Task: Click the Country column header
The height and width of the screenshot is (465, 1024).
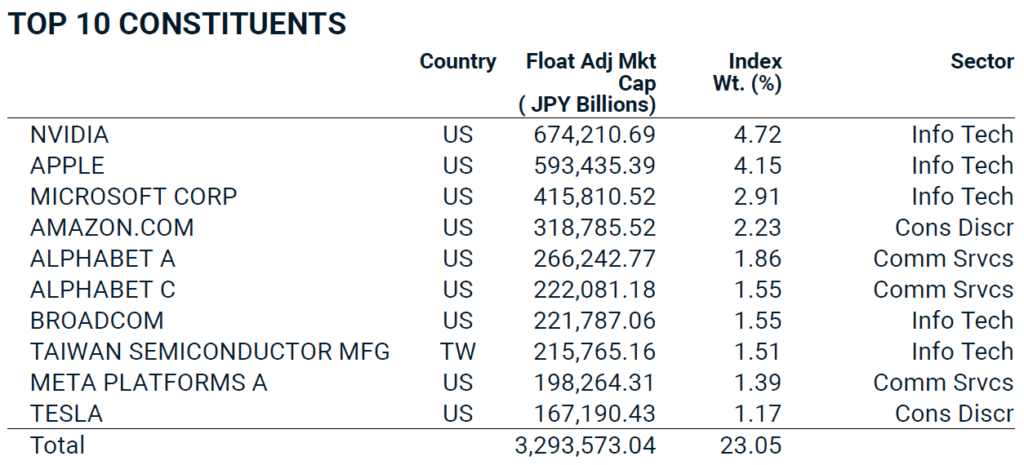Action: pyautogui.click(x=457, y=62)
